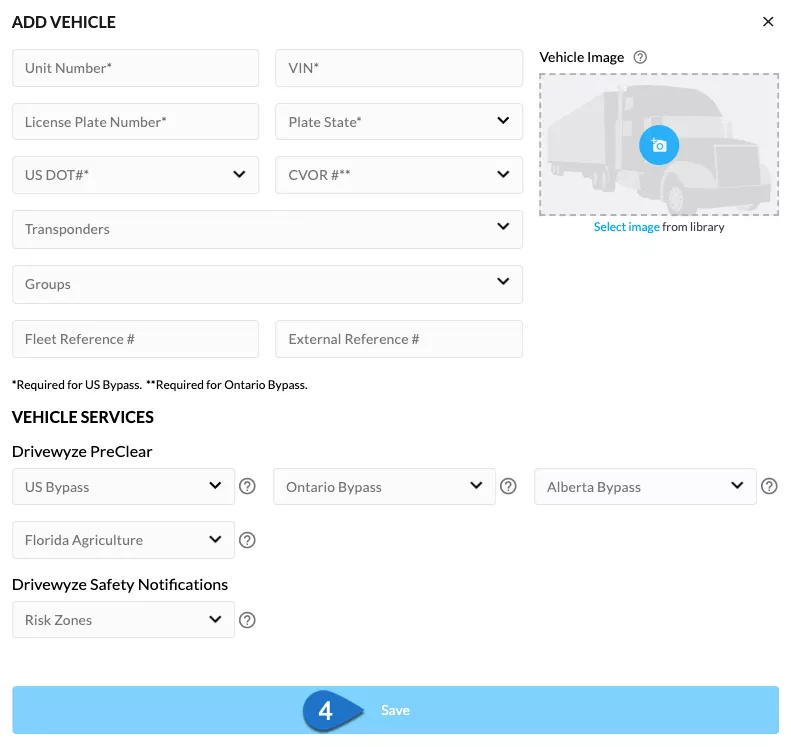Screen dimensions: 791x747
Task: Click the Select image link
Action: [x=626, y=227]
